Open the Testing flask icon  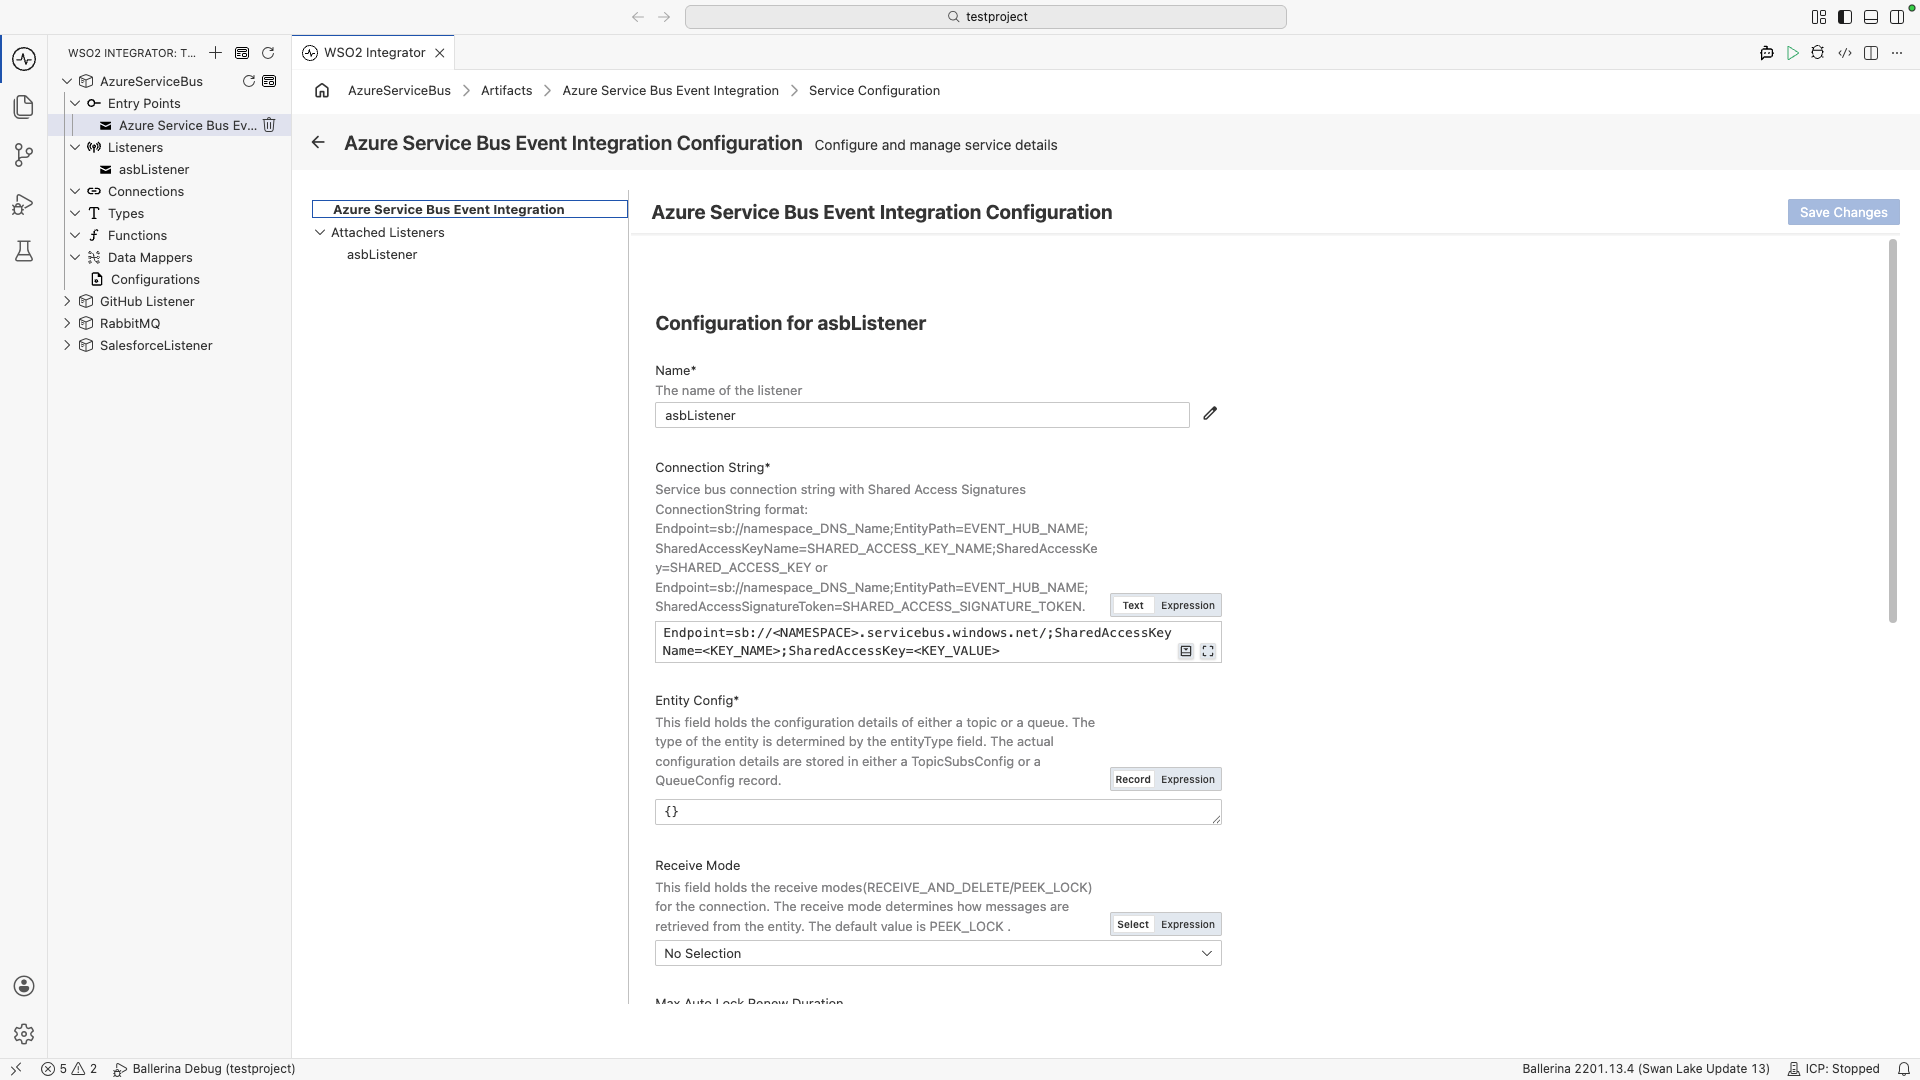point(24,251)
